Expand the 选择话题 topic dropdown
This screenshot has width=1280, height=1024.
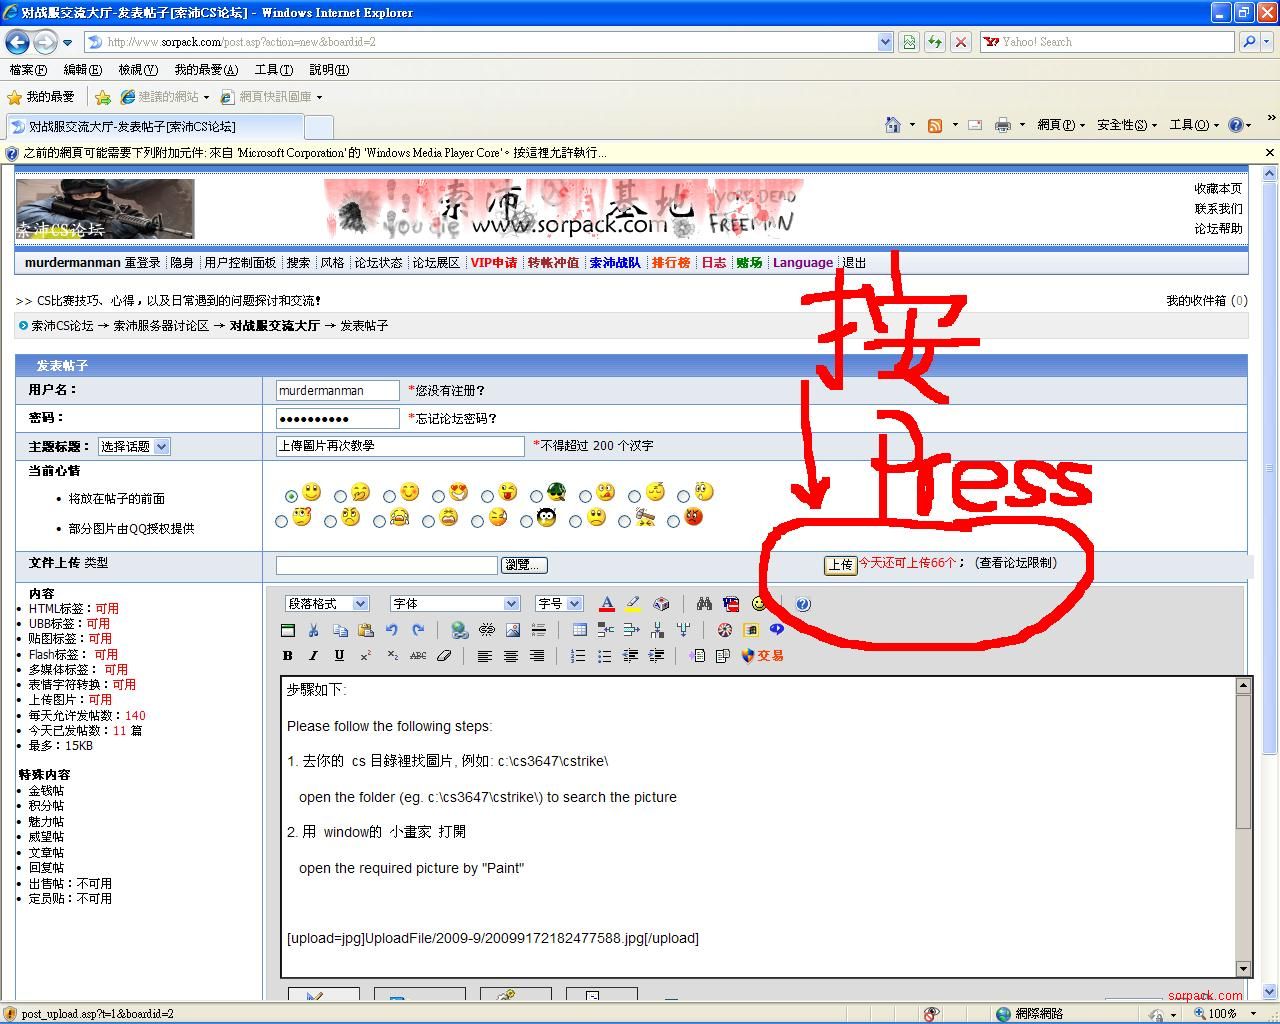(134, 447)
